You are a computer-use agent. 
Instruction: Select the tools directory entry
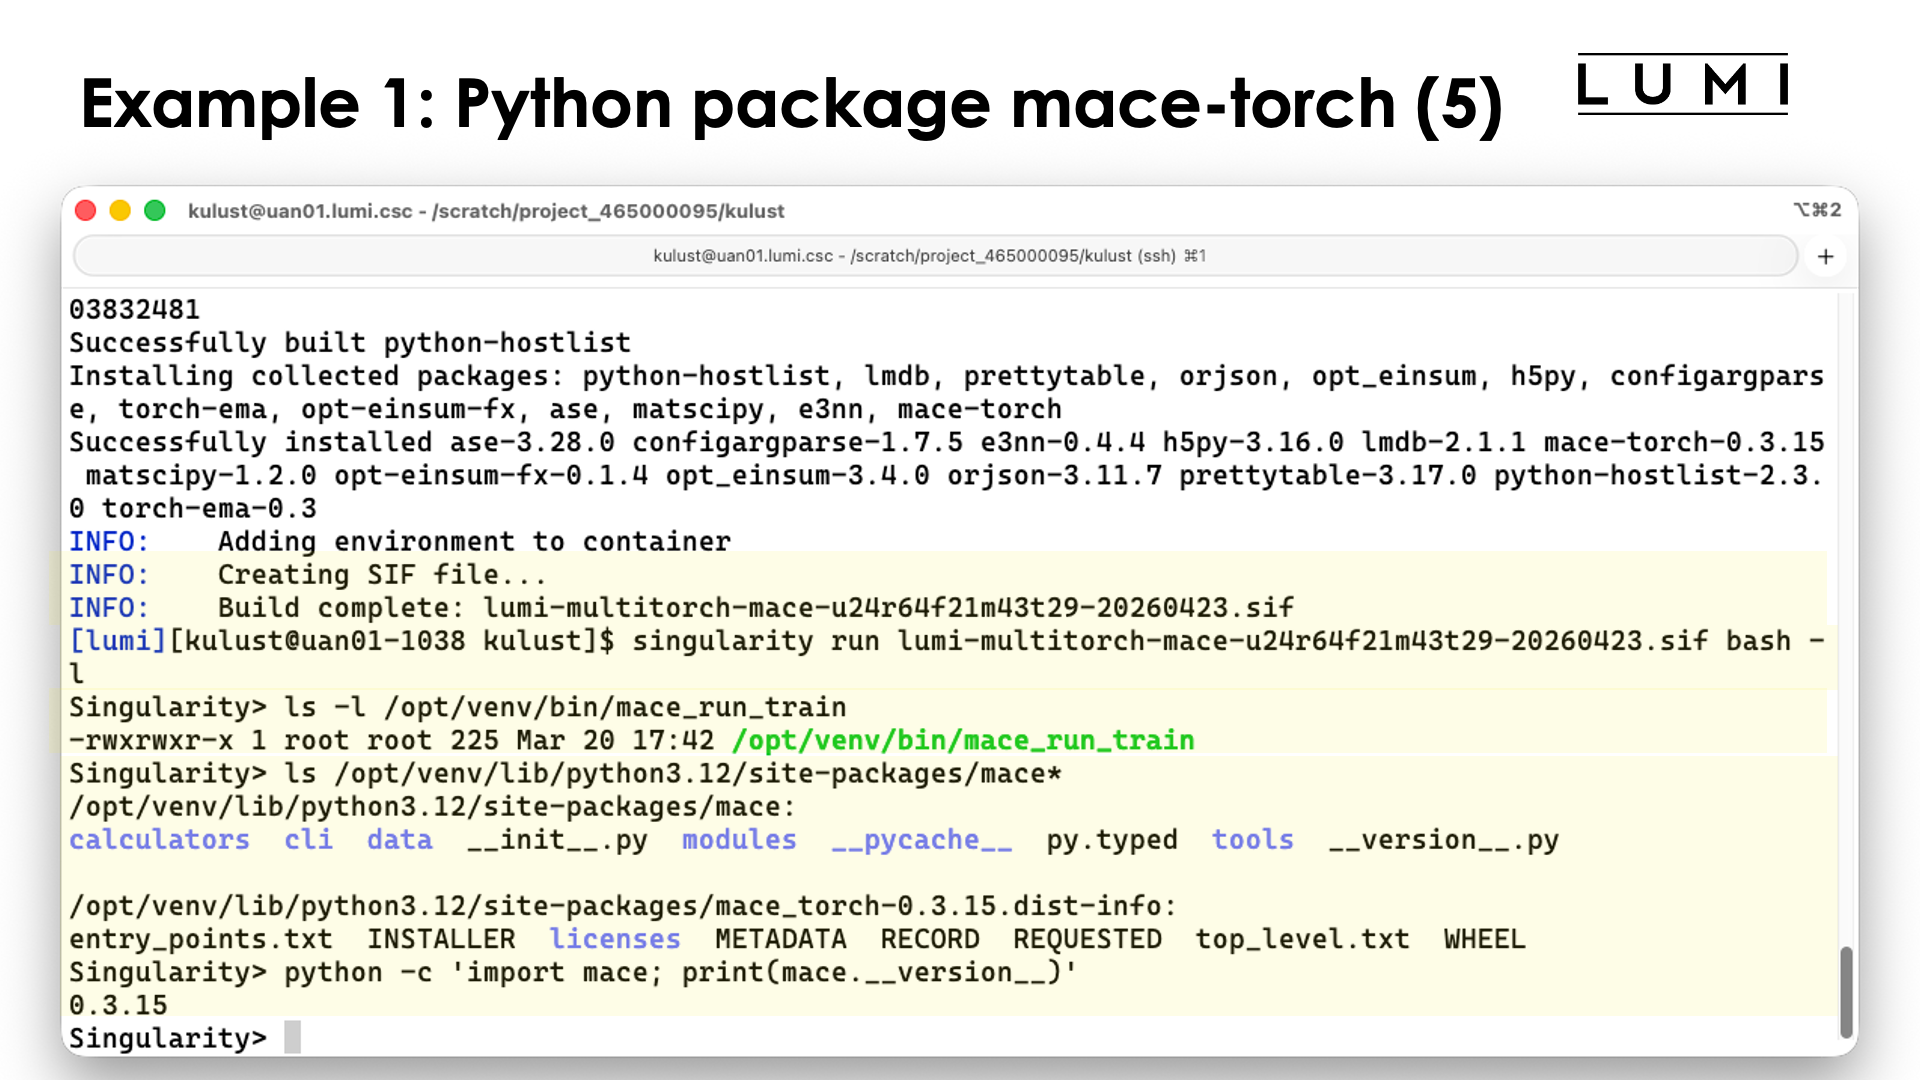pos(1252,840)
